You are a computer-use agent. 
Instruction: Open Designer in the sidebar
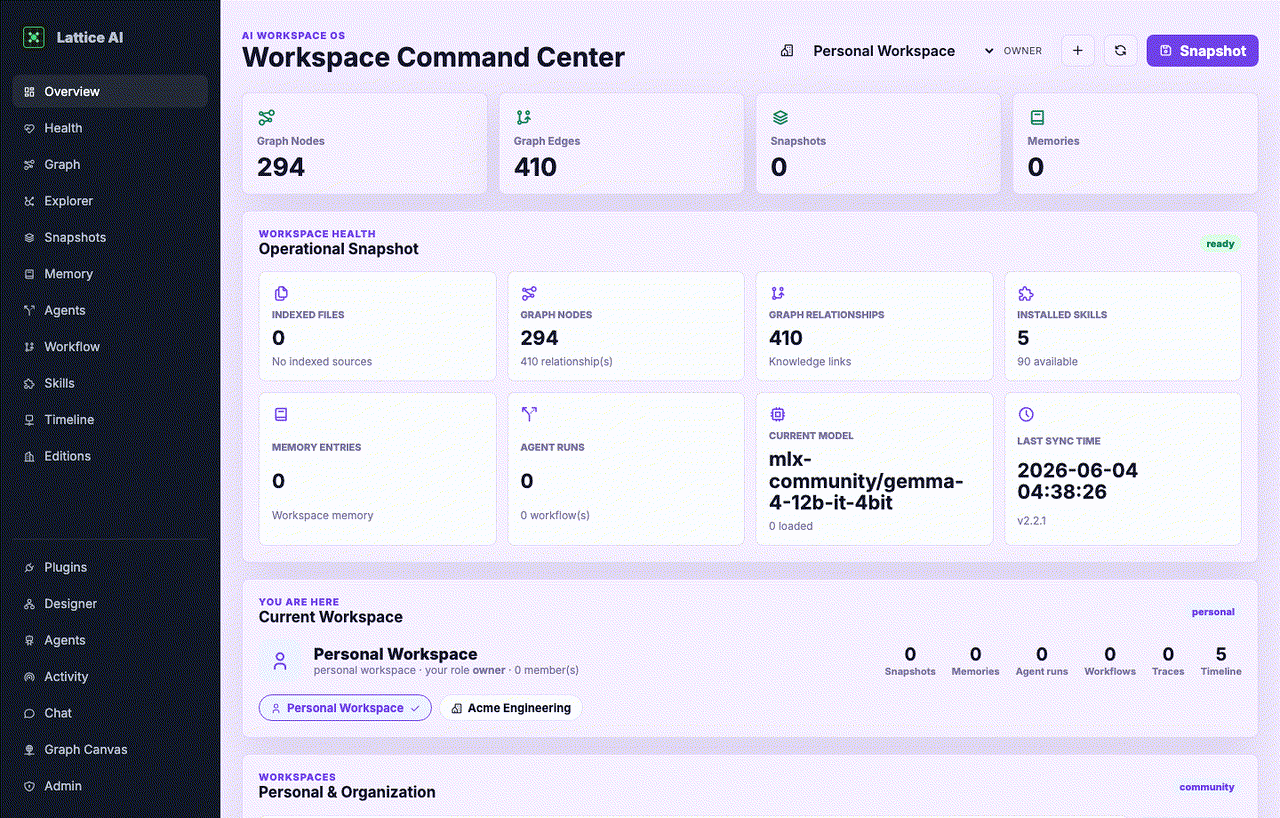point(110,604)
